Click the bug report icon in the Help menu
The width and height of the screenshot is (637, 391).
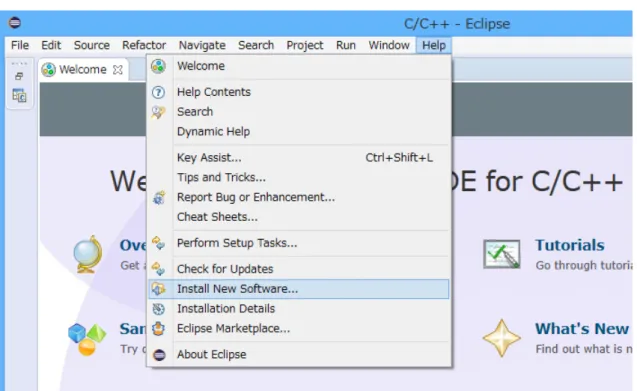158,198
